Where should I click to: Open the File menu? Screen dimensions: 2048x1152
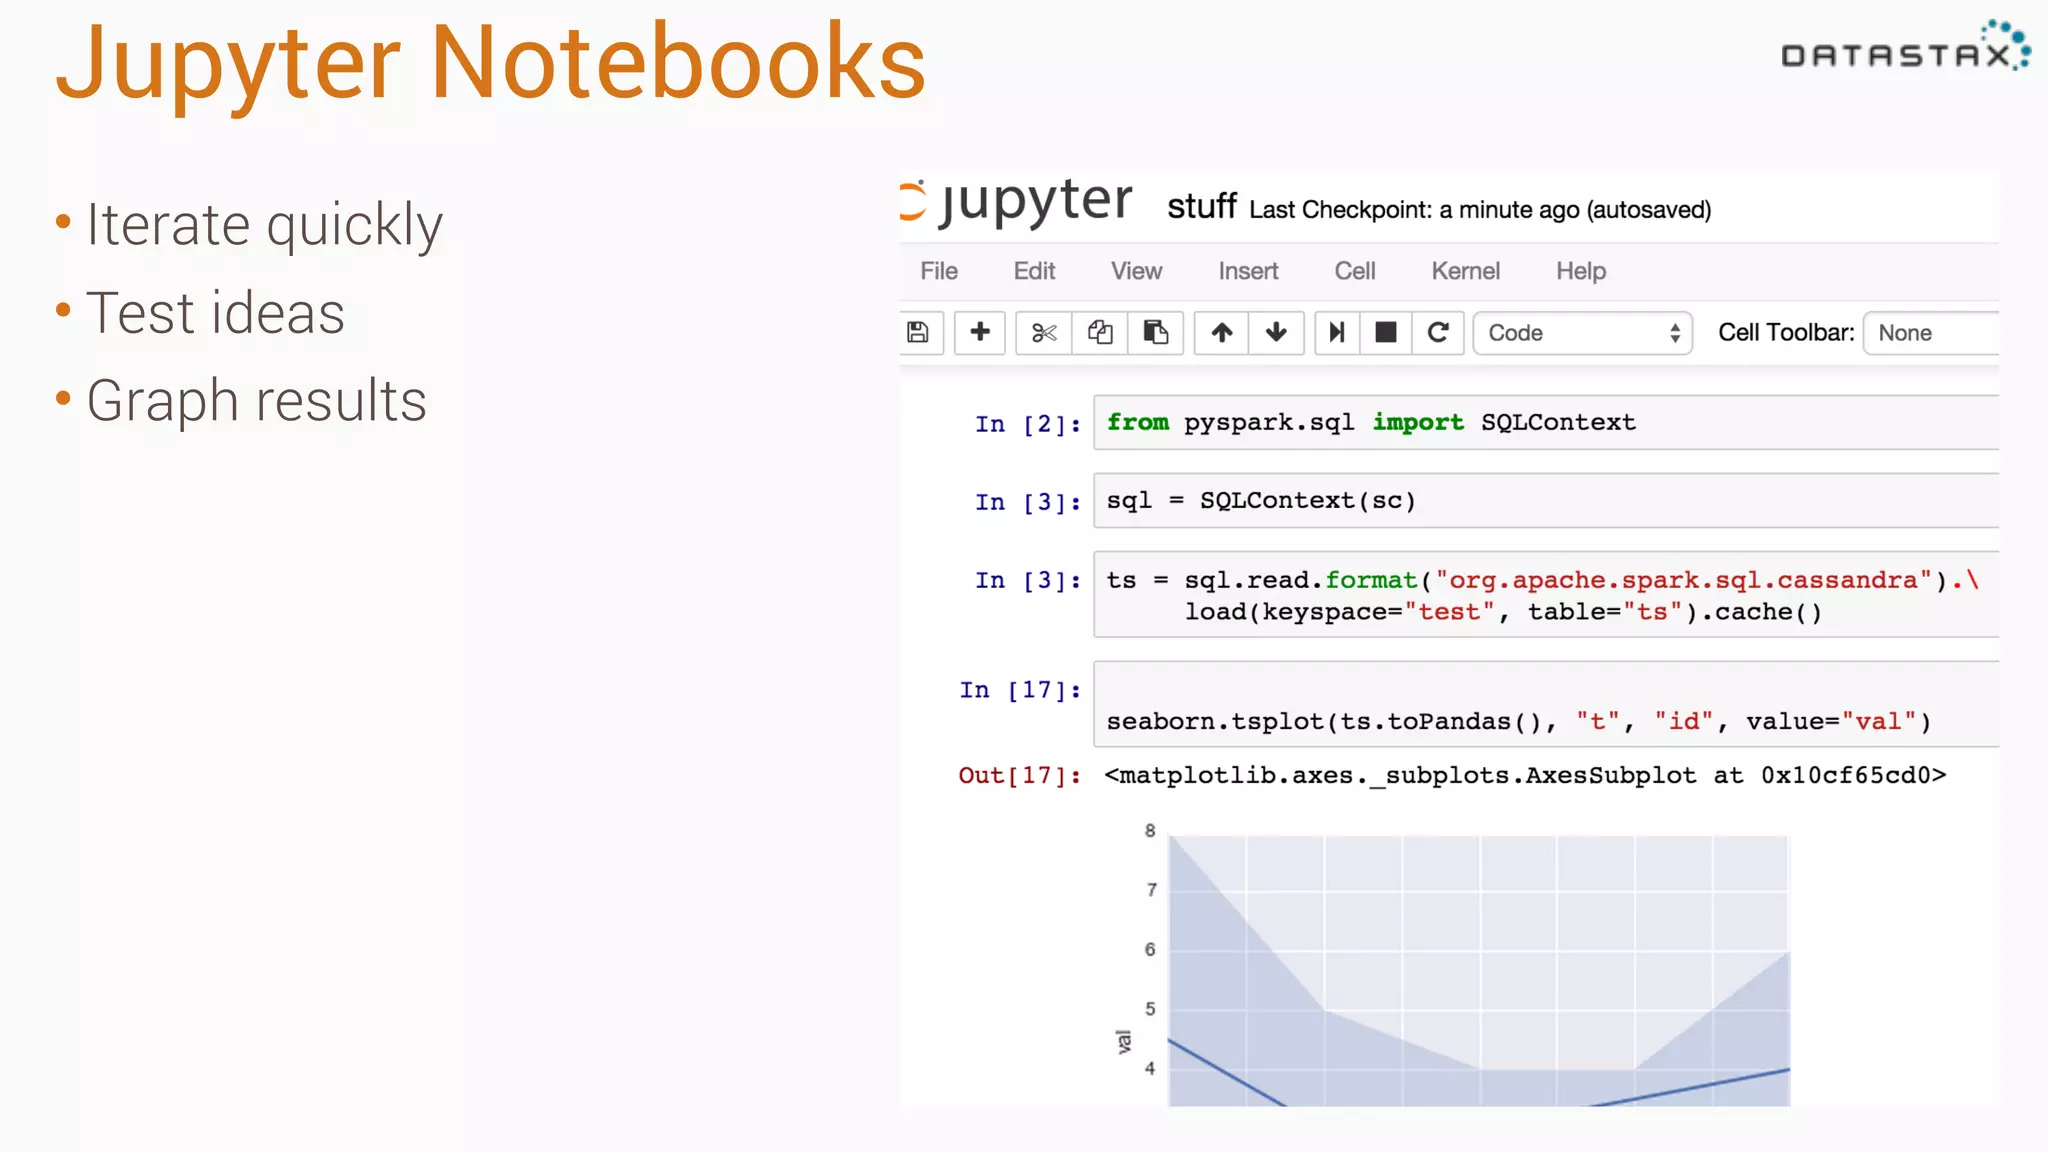[x=939, y=271]
